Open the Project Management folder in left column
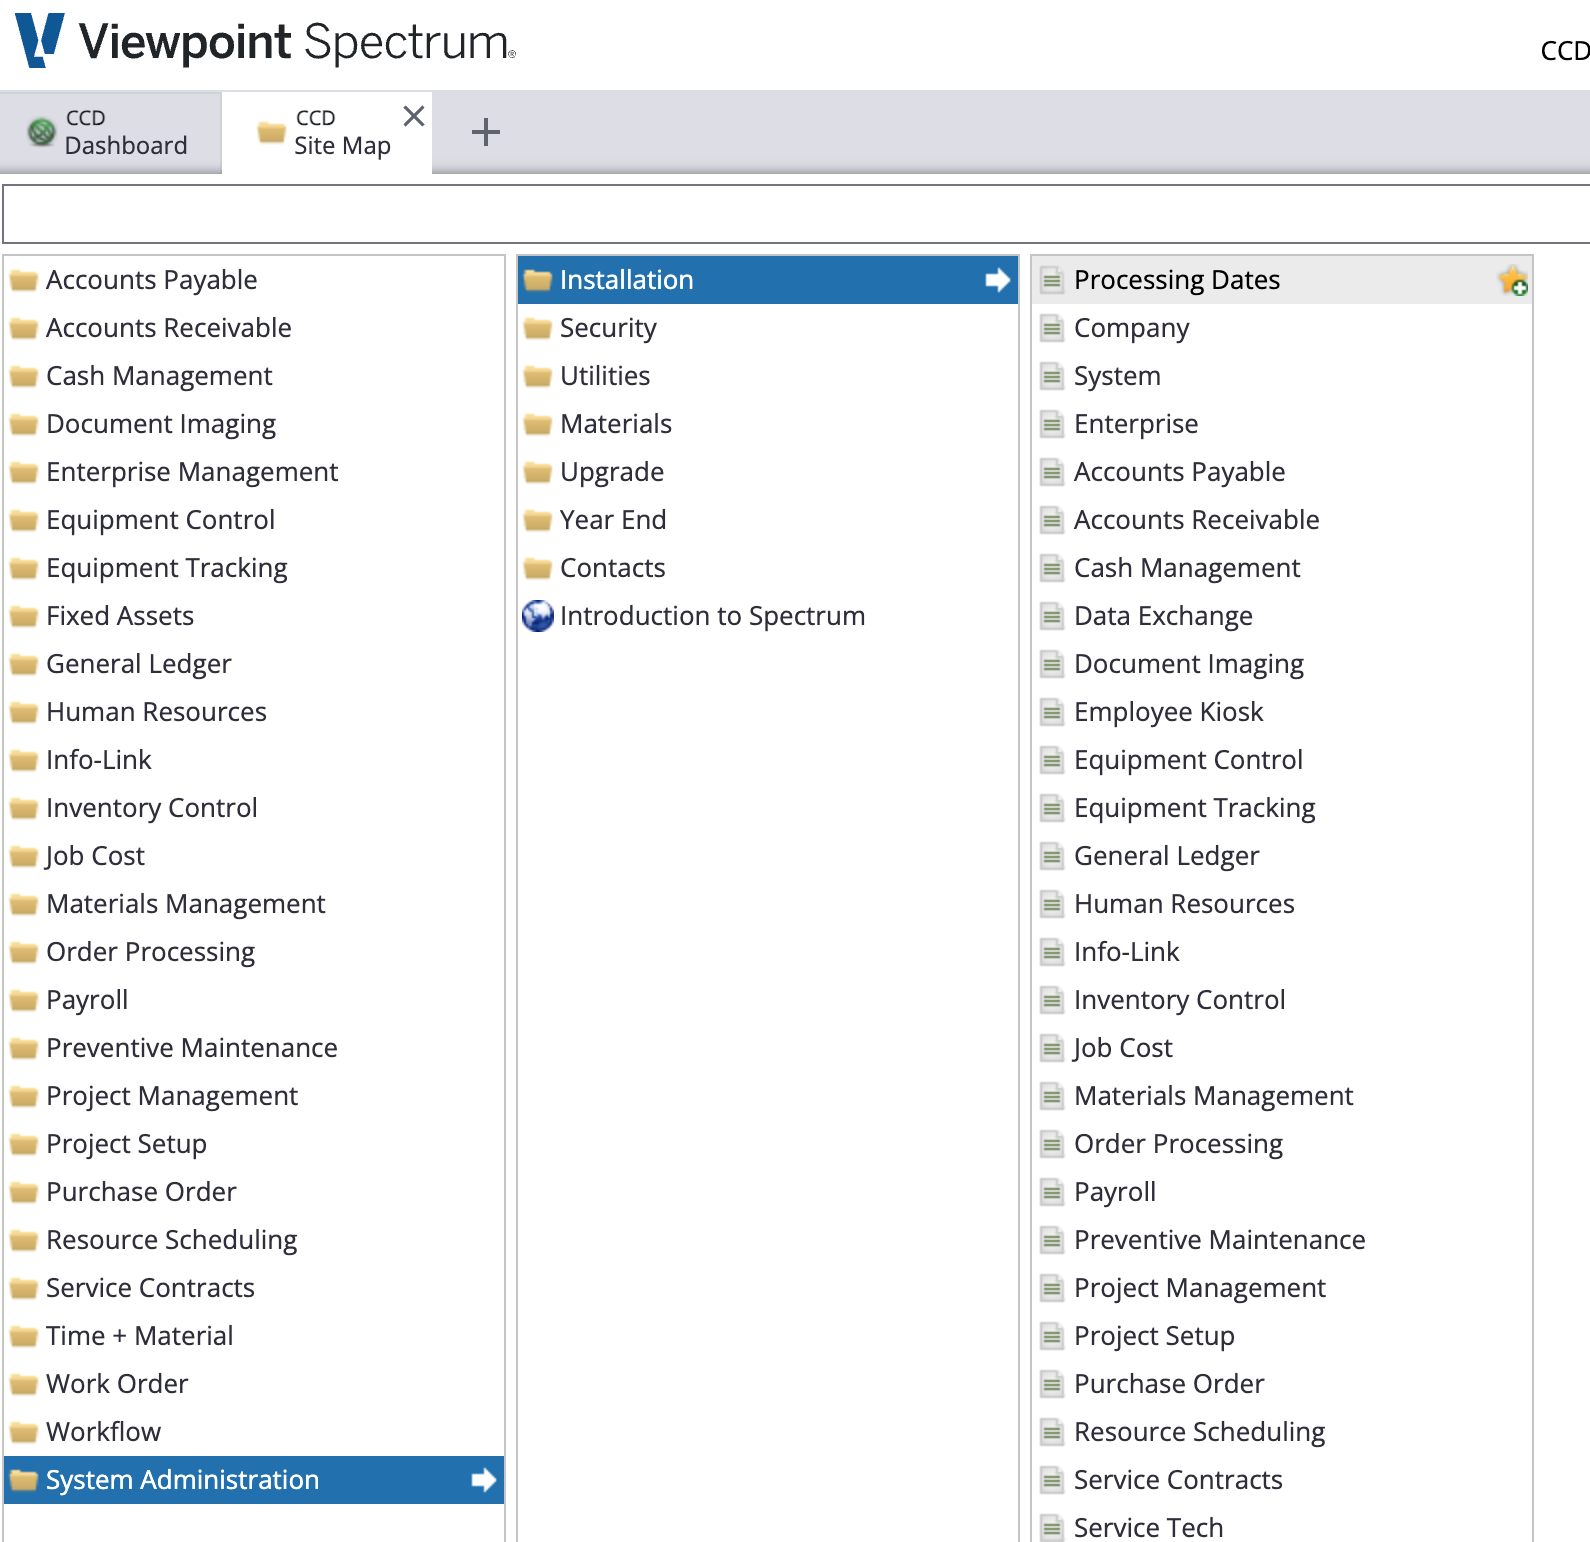1590x1542 pixels. coord(254,1096)
